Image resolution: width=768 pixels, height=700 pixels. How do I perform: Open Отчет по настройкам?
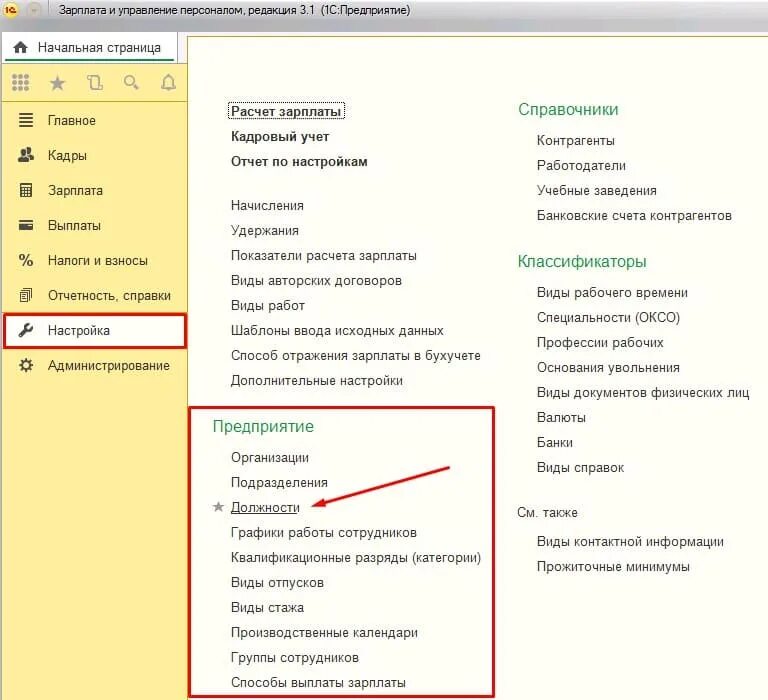299,162
